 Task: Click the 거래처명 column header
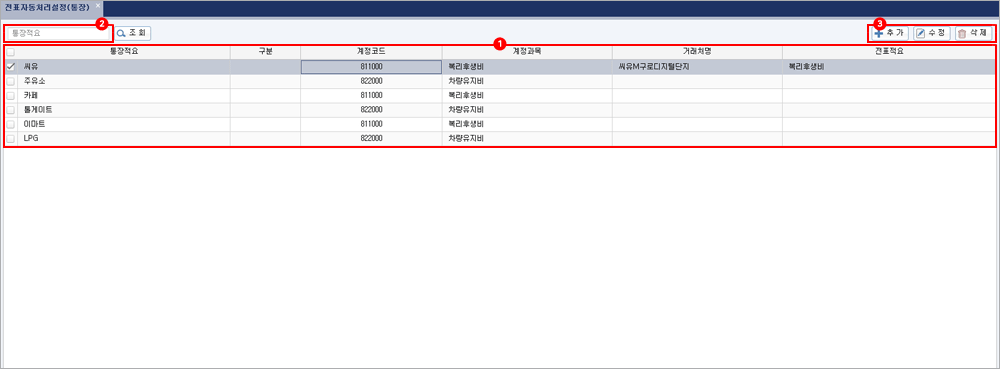pos(697,52)
